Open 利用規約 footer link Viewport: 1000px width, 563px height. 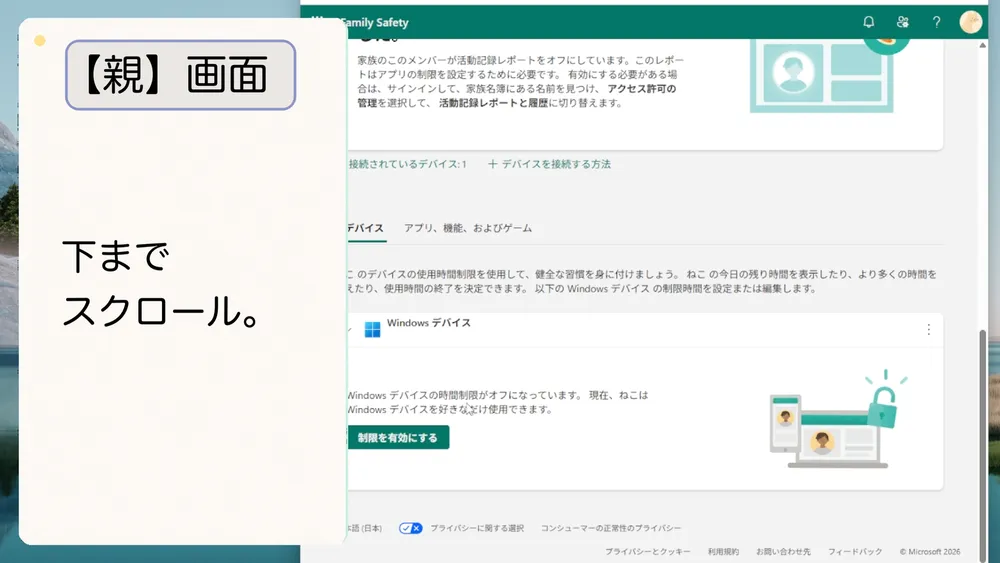[x=723, y=552]
